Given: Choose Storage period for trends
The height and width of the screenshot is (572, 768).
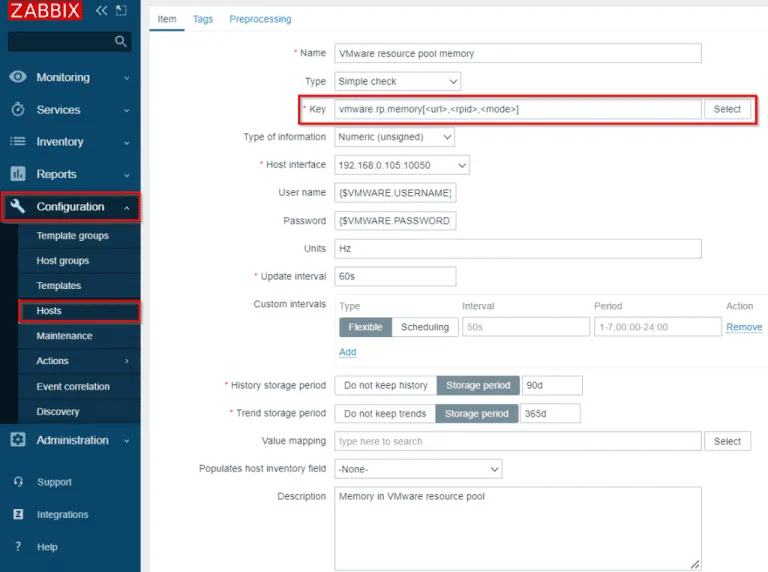Looking at the screenshot, I should tap(477, 413).
